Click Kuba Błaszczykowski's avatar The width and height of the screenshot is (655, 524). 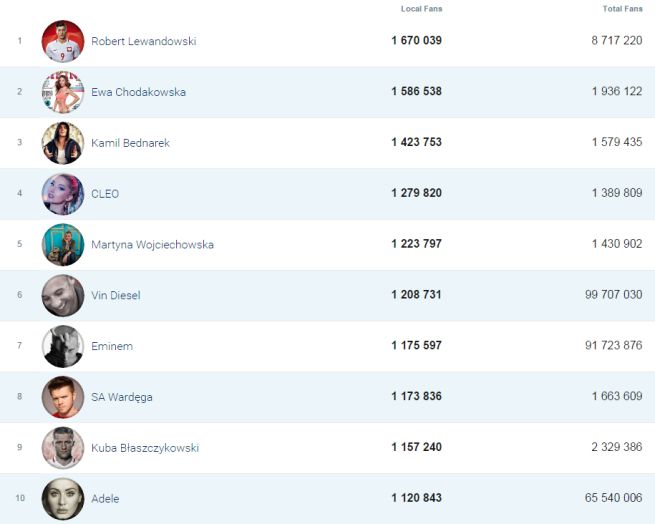pos(63,448)
